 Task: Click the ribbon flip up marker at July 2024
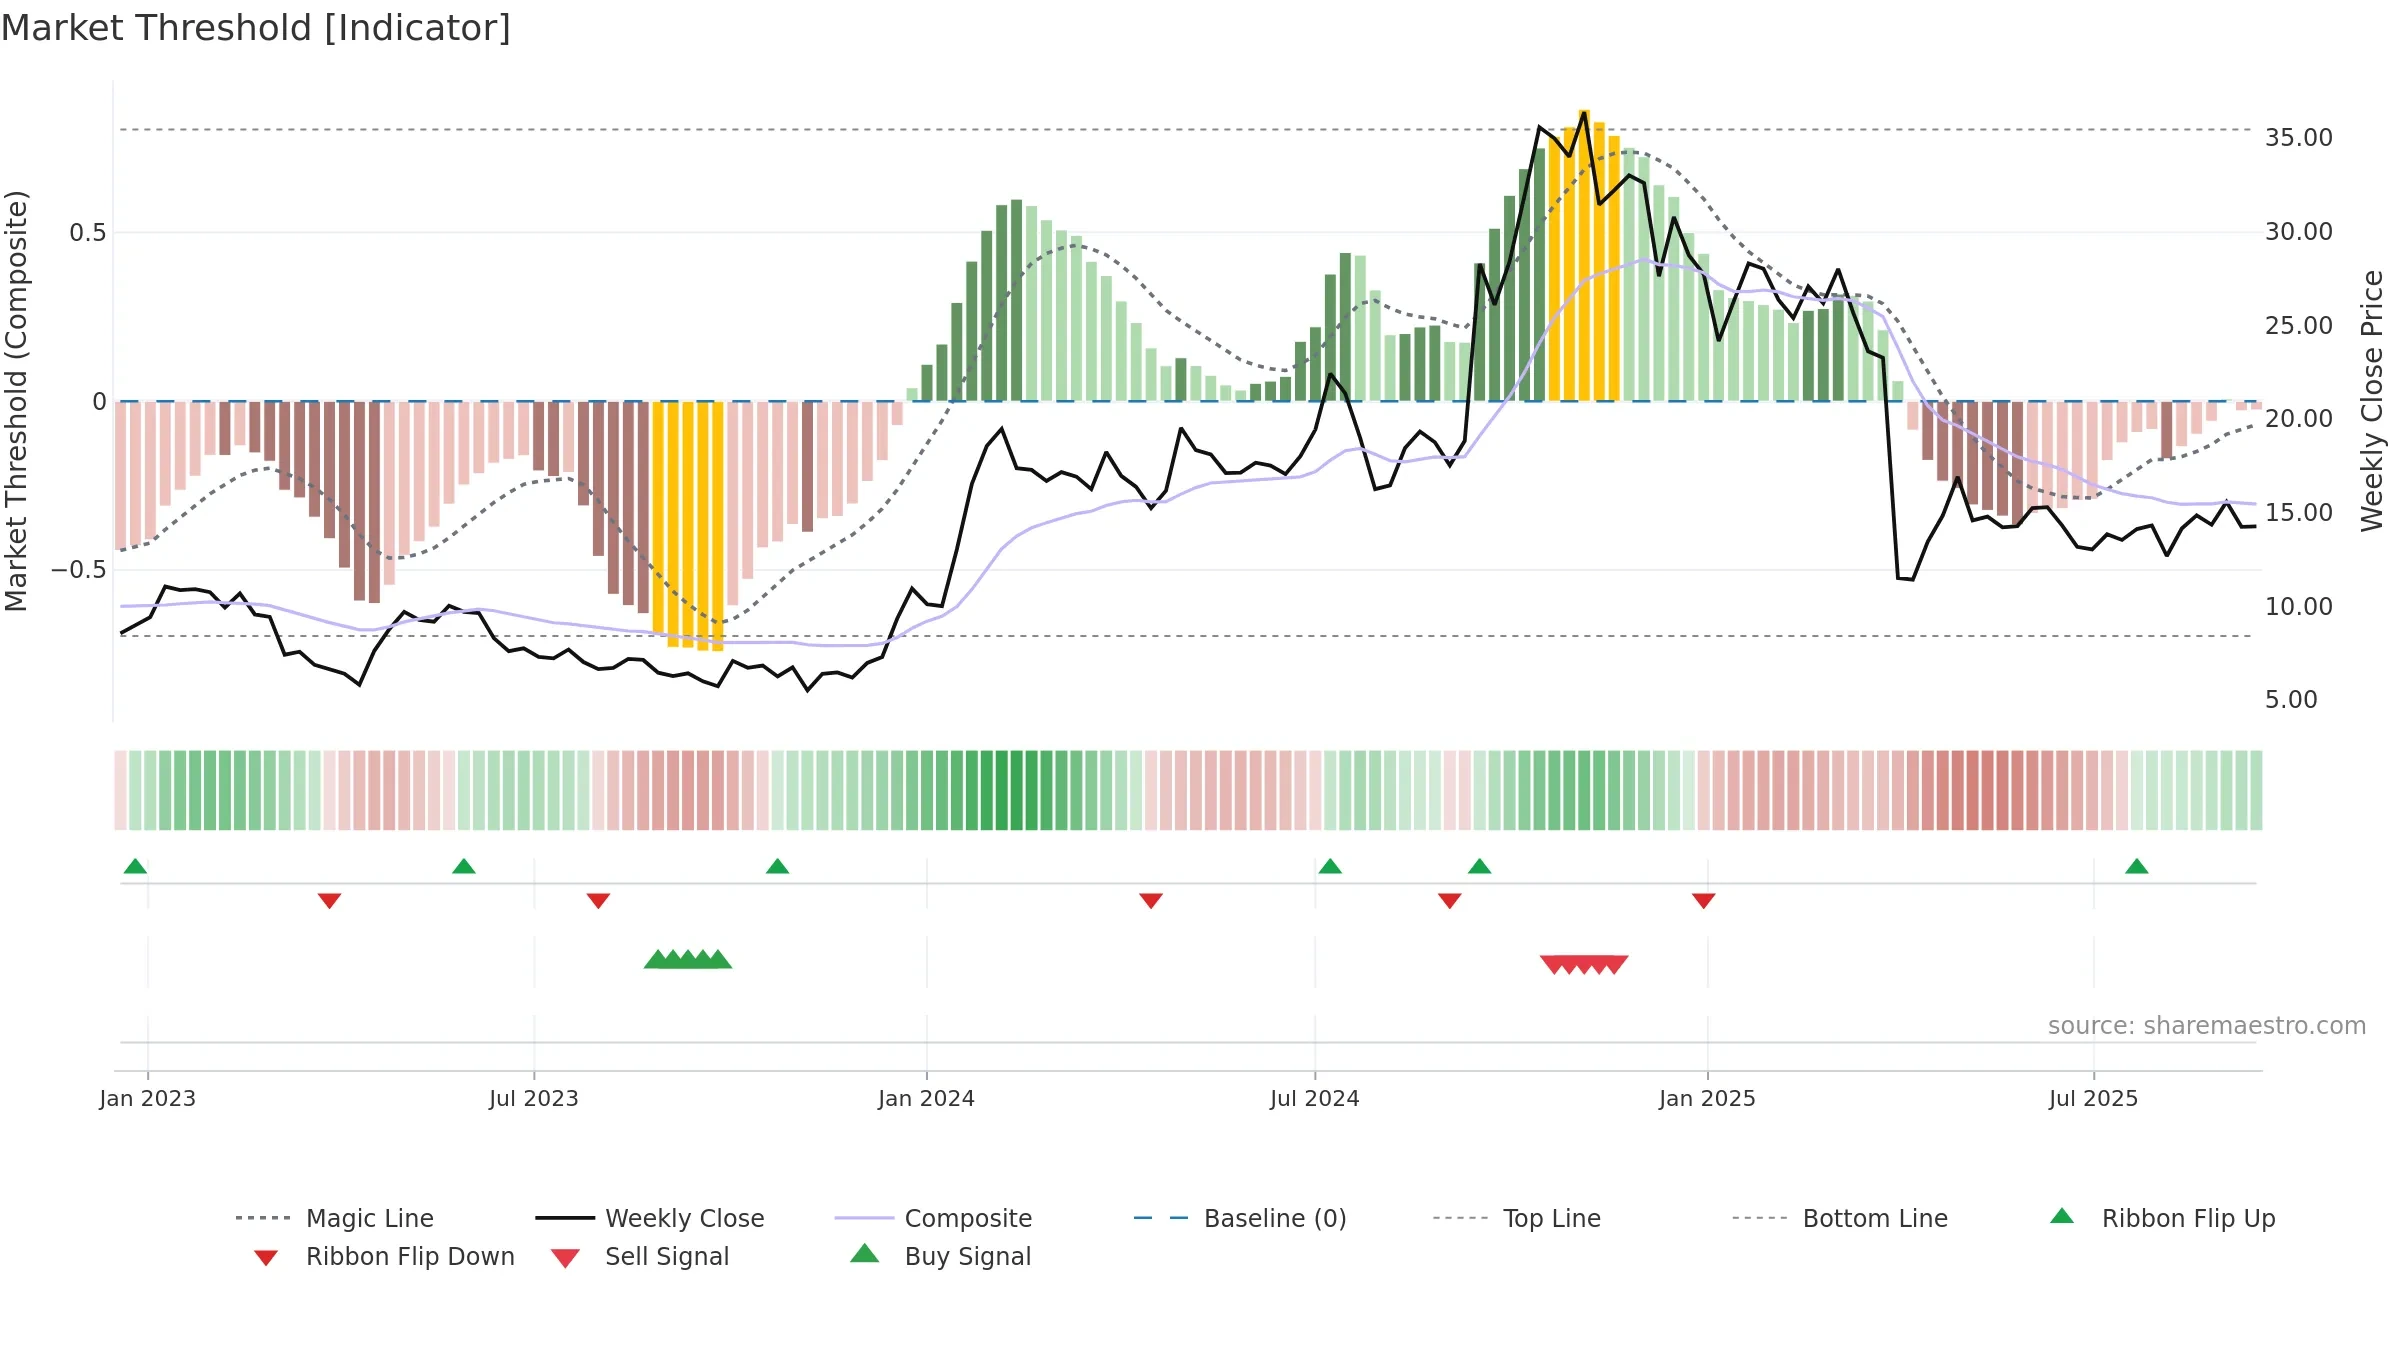coord(1330,866)
